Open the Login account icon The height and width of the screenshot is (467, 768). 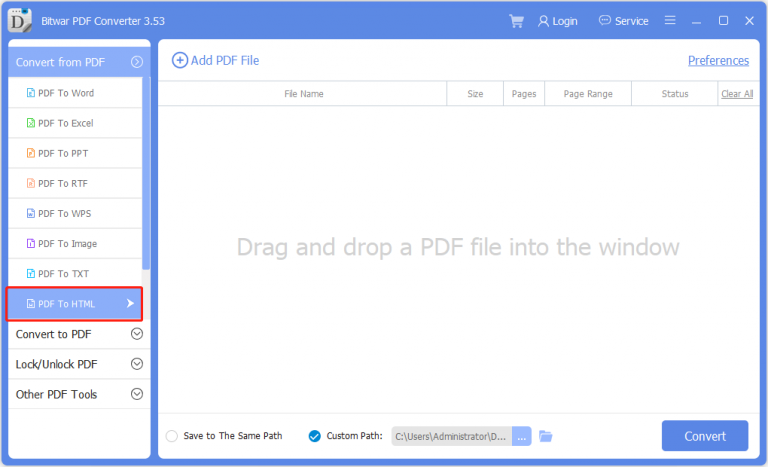coord(544,21)
